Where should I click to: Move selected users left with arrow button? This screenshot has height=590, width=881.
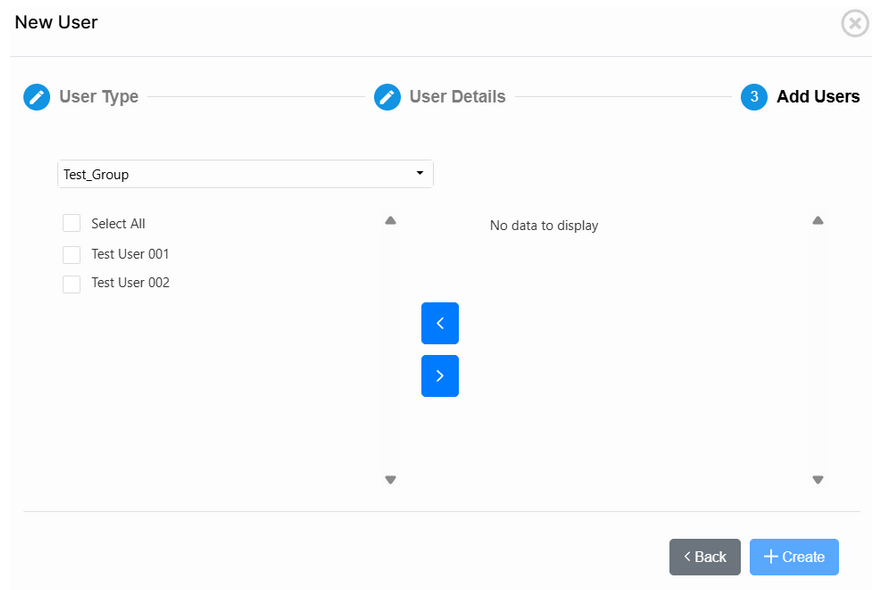point(440,323)
